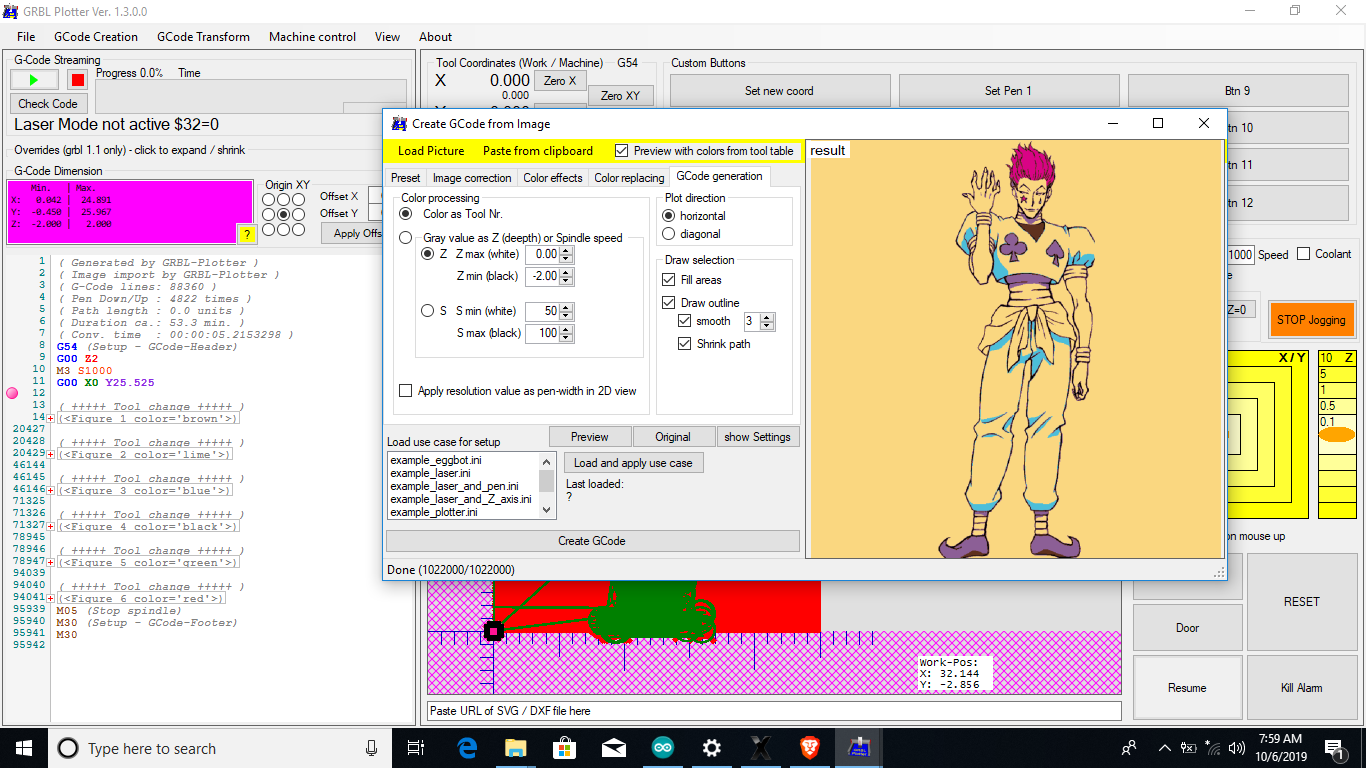Show the Original image in the dialog
The image size is (1366, 768).
coord(673,437)
